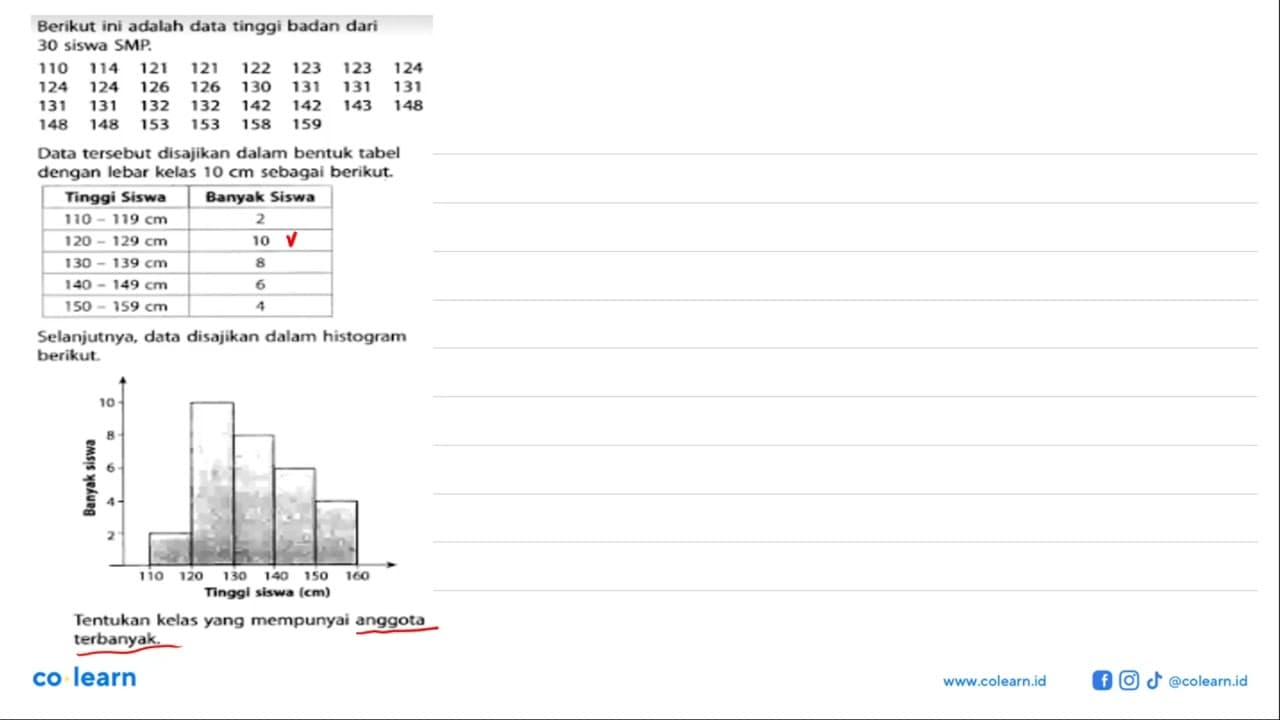
Task: Click the '130 - 139 cm' table cell
Action: coord(115,263)
